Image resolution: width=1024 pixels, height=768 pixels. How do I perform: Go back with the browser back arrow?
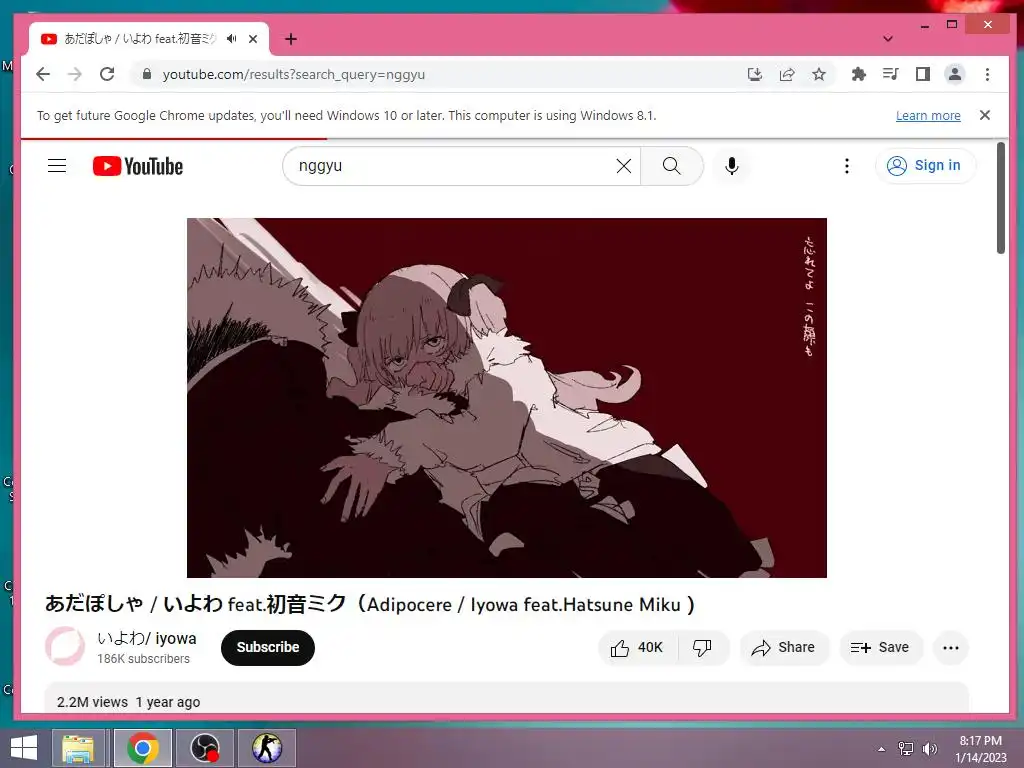tap(43, 74)
